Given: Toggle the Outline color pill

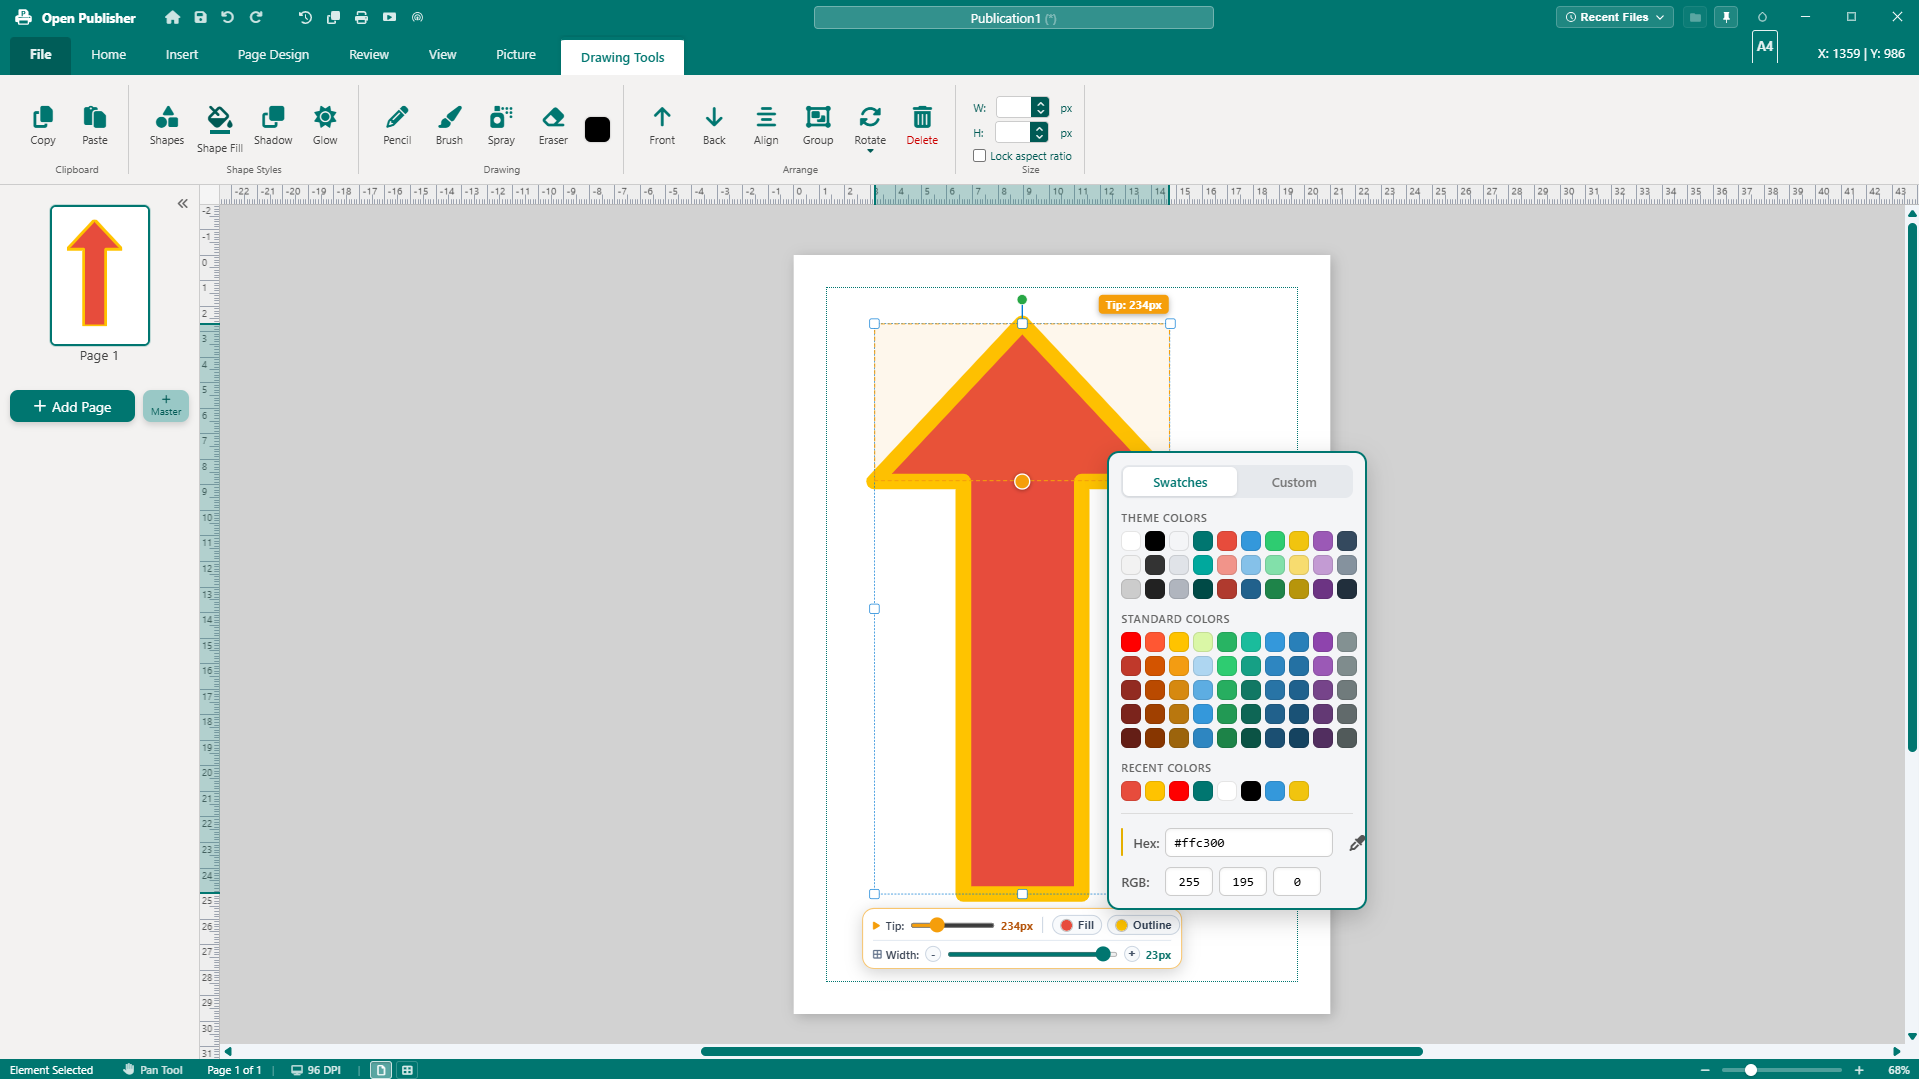Looking at the screenshot, I should (1143, 925).
